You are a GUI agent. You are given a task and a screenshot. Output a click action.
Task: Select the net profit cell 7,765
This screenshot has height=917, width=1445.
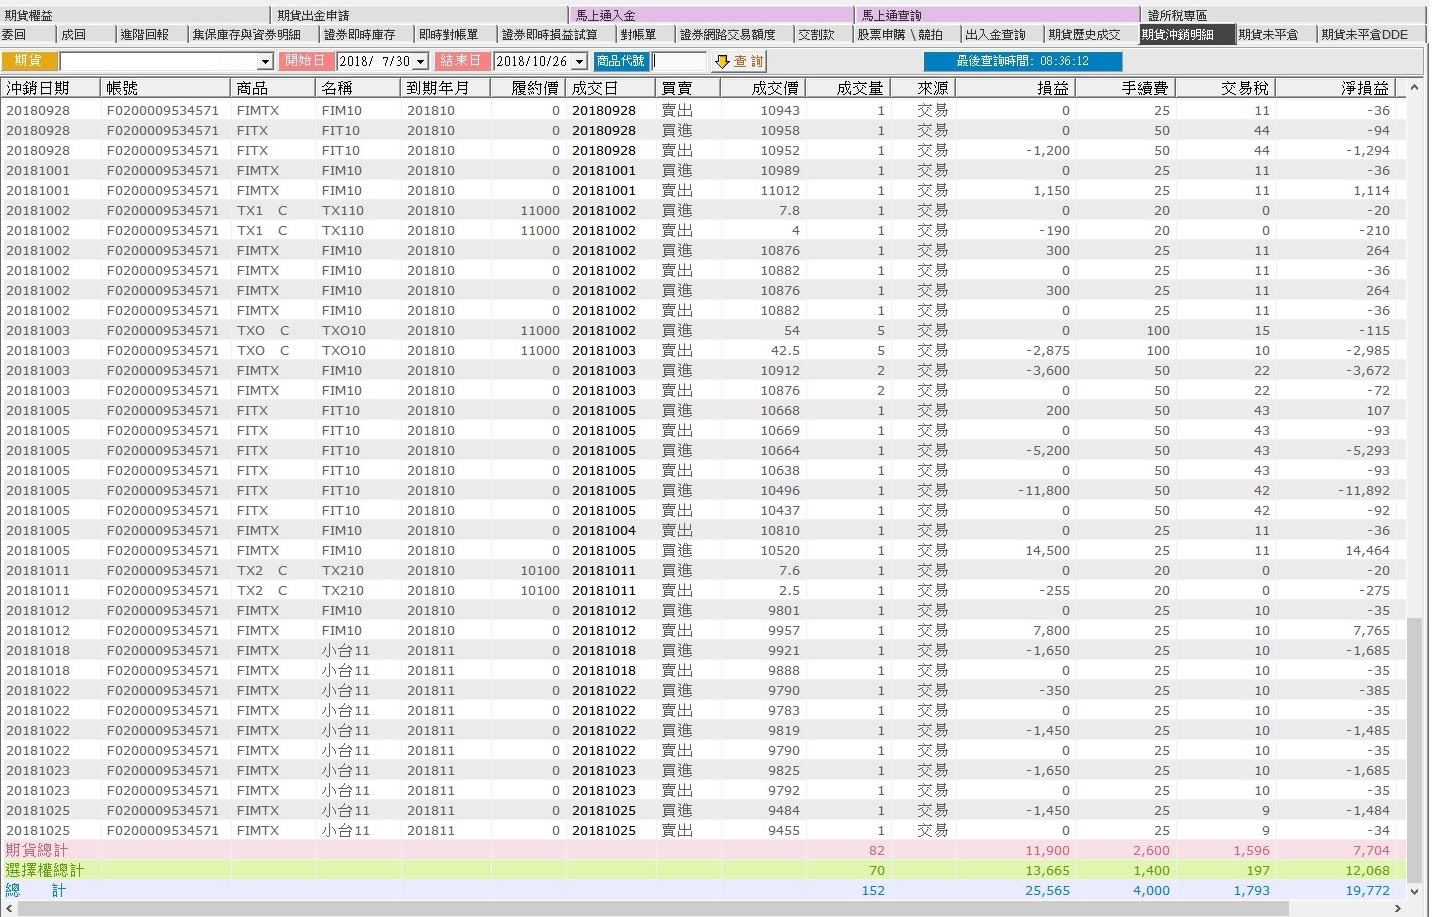click(1371, 631)
